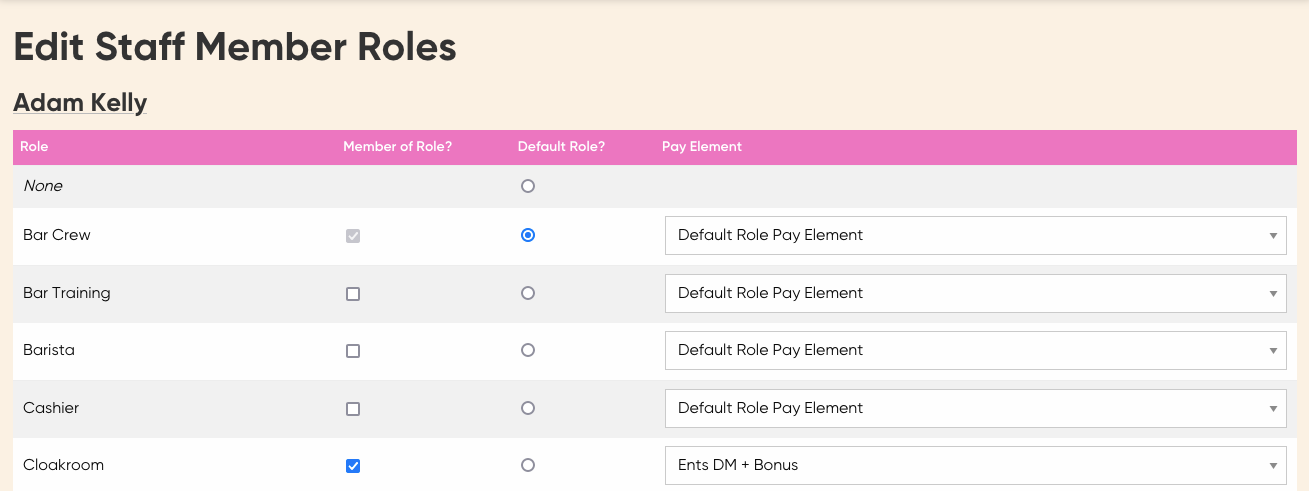Open Bar Crew pay element dropdown
The image size is (1309, 491).
coord(975,235)
